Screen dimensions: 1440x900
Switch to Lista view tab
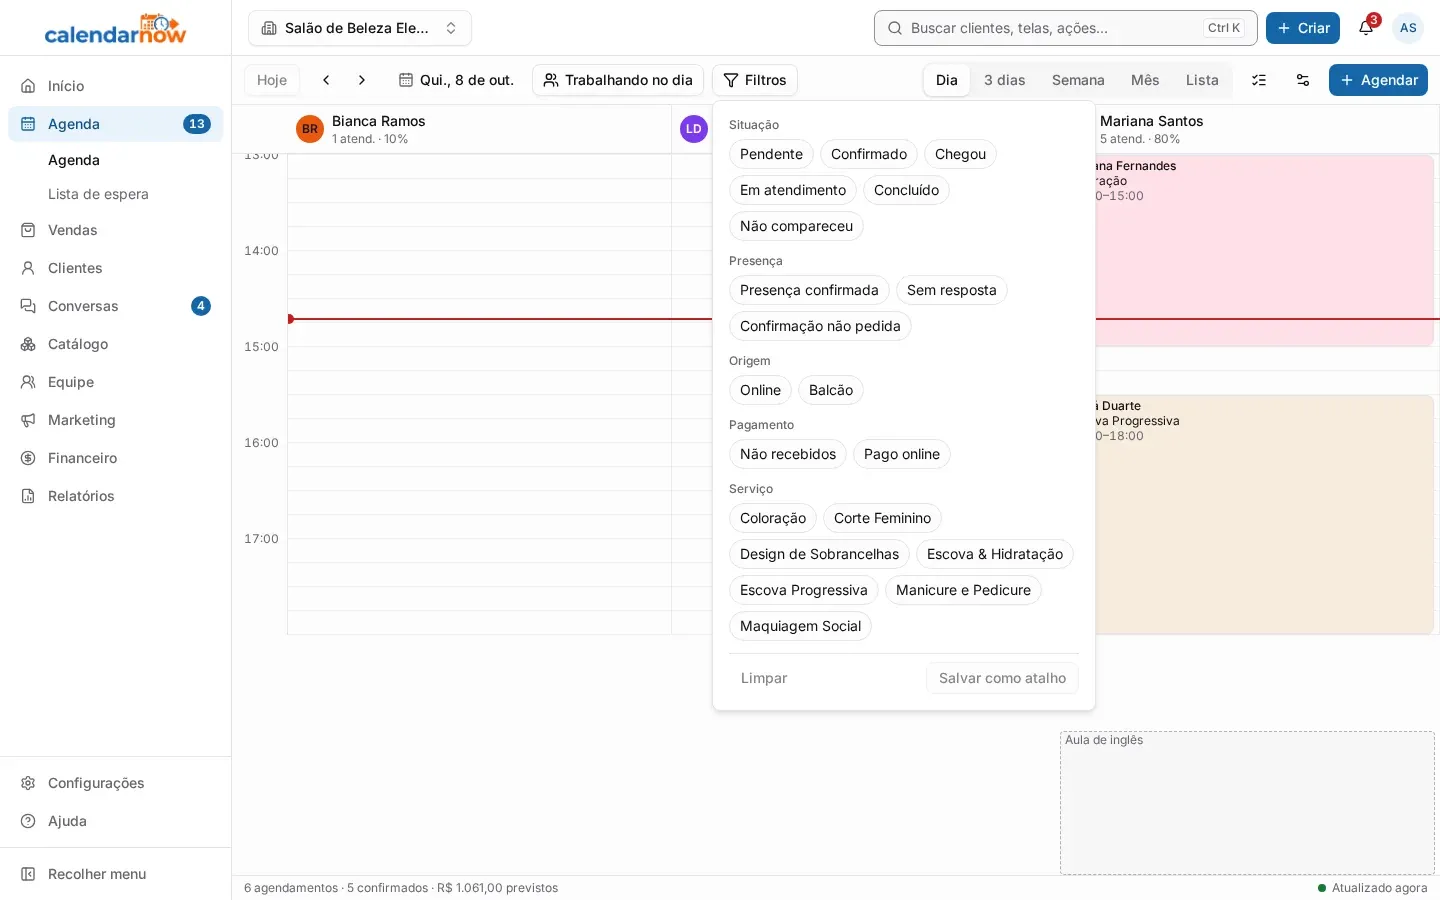(x=1202, y=80)
